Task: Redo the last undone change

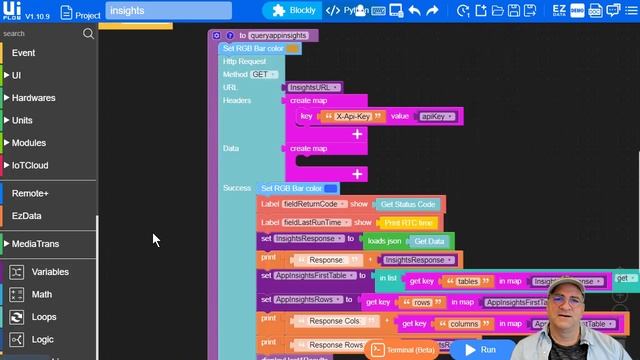Action: (x=432, y=11)
